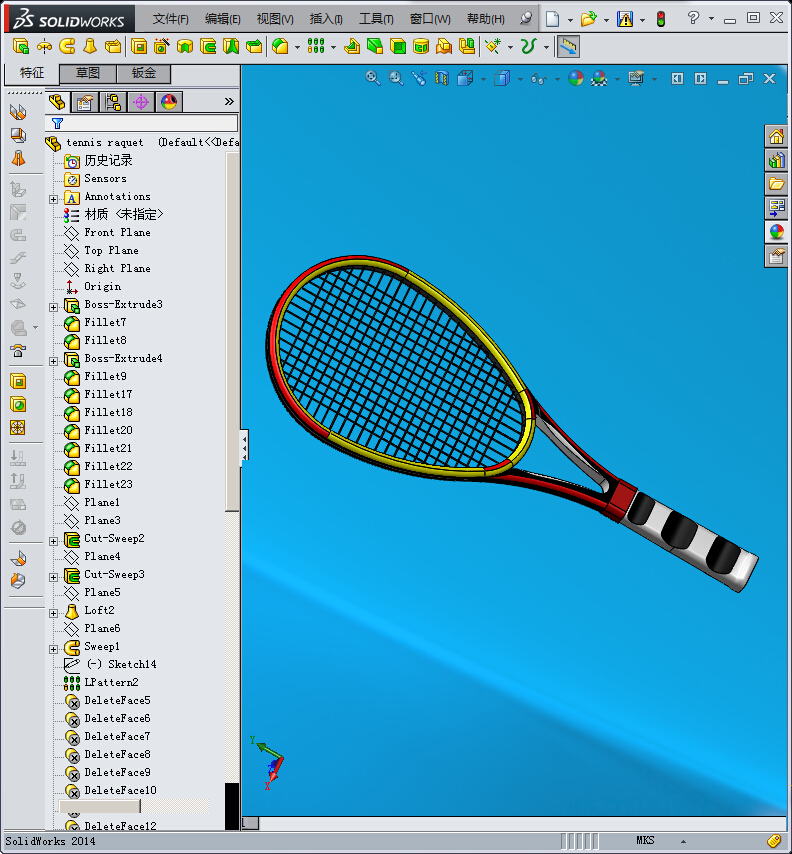
Task: Expand the Loft2 tree node
Action: [x=53, y=613]
